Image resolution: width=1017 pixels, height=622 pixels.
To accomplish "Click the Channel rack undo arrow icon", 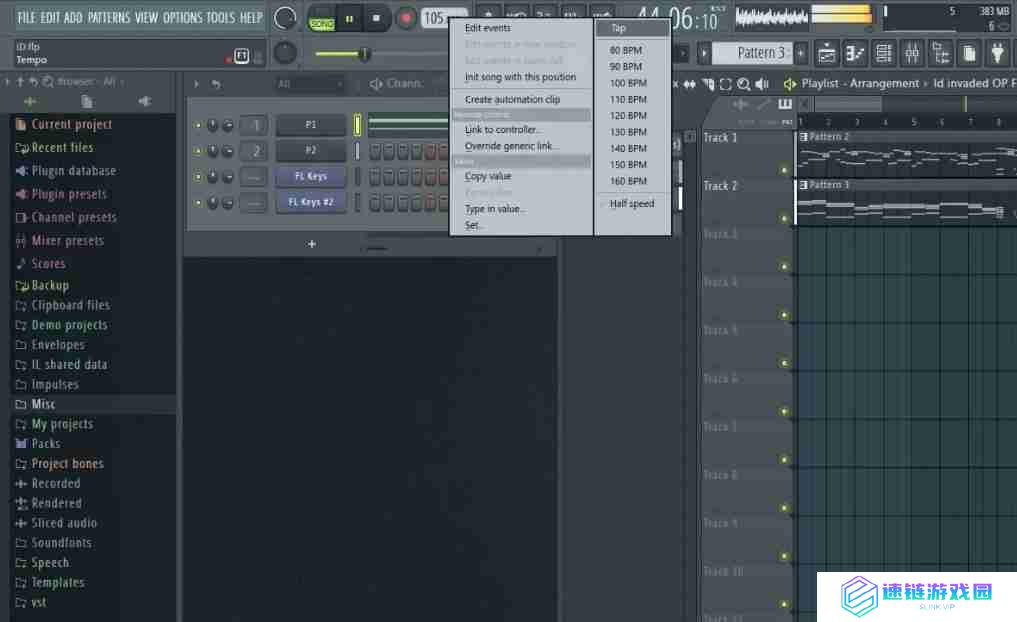I will [x=216, y=84].
